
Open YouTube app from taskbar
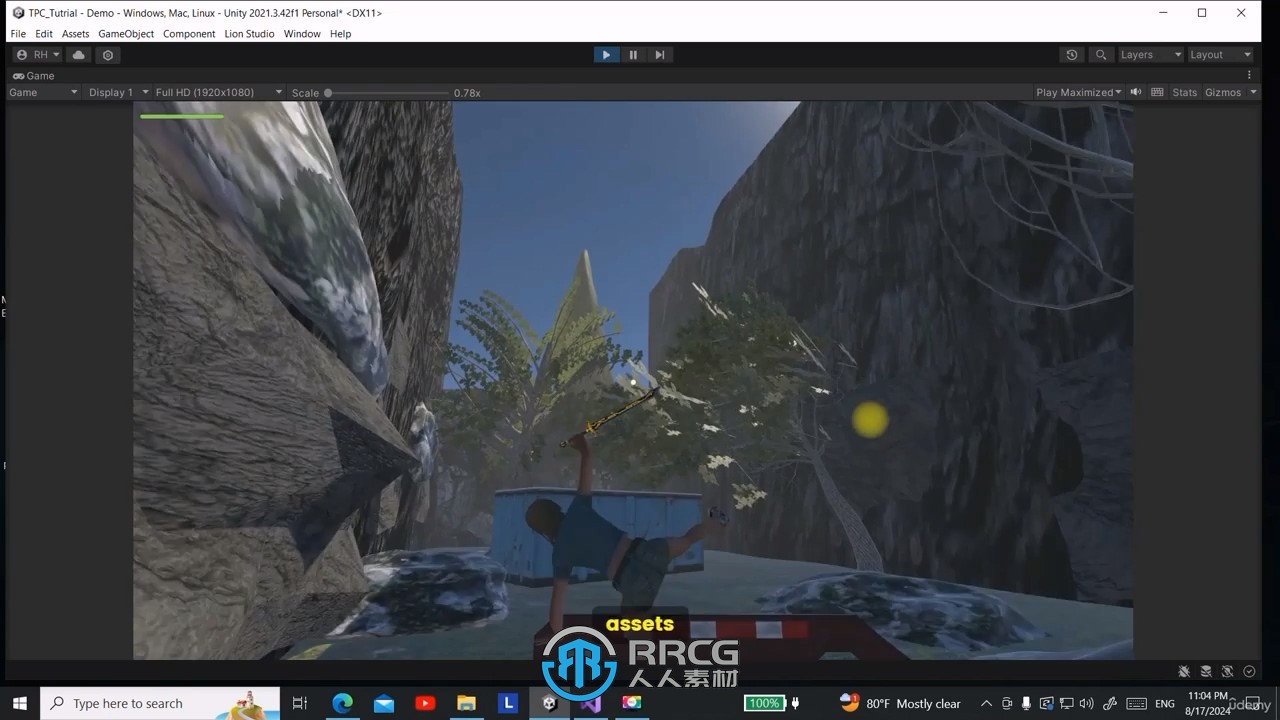[x=425, y=703]
